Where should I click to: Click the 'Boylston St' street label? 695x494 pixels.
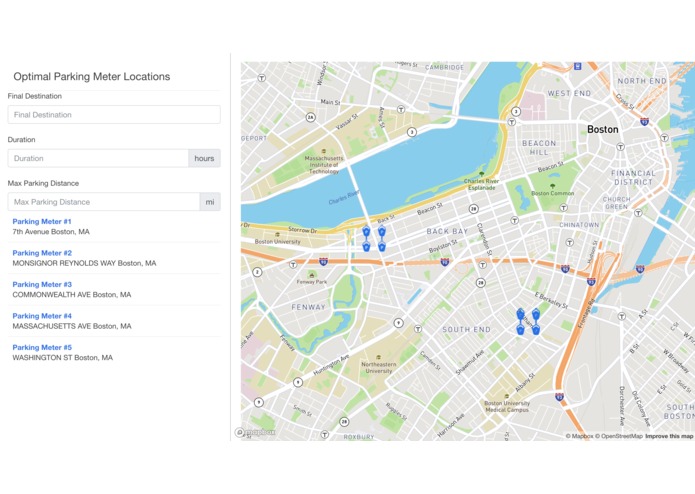point(443,247)
